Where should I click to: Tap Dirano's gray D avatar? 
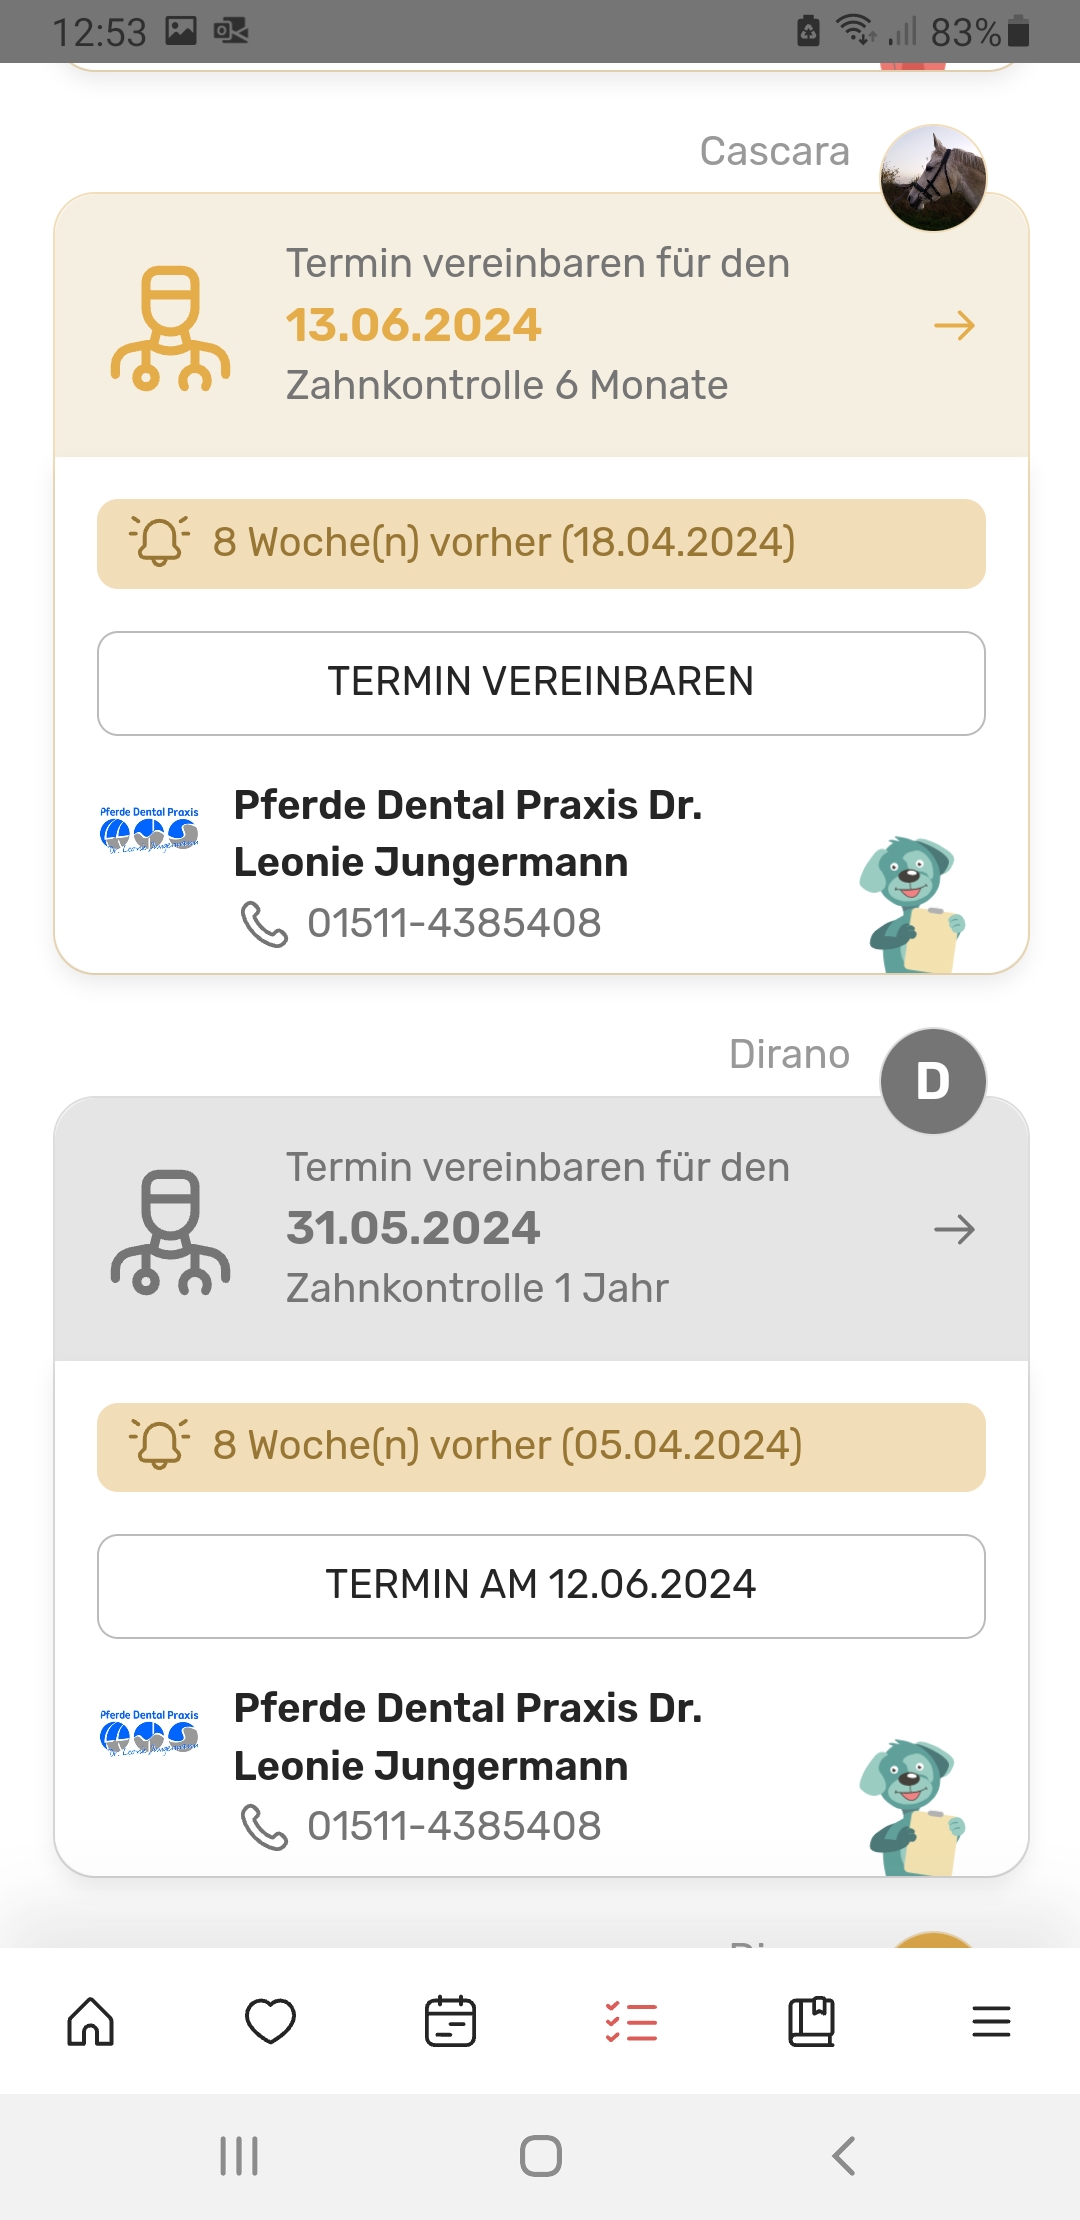click(x=933, y=1081)
